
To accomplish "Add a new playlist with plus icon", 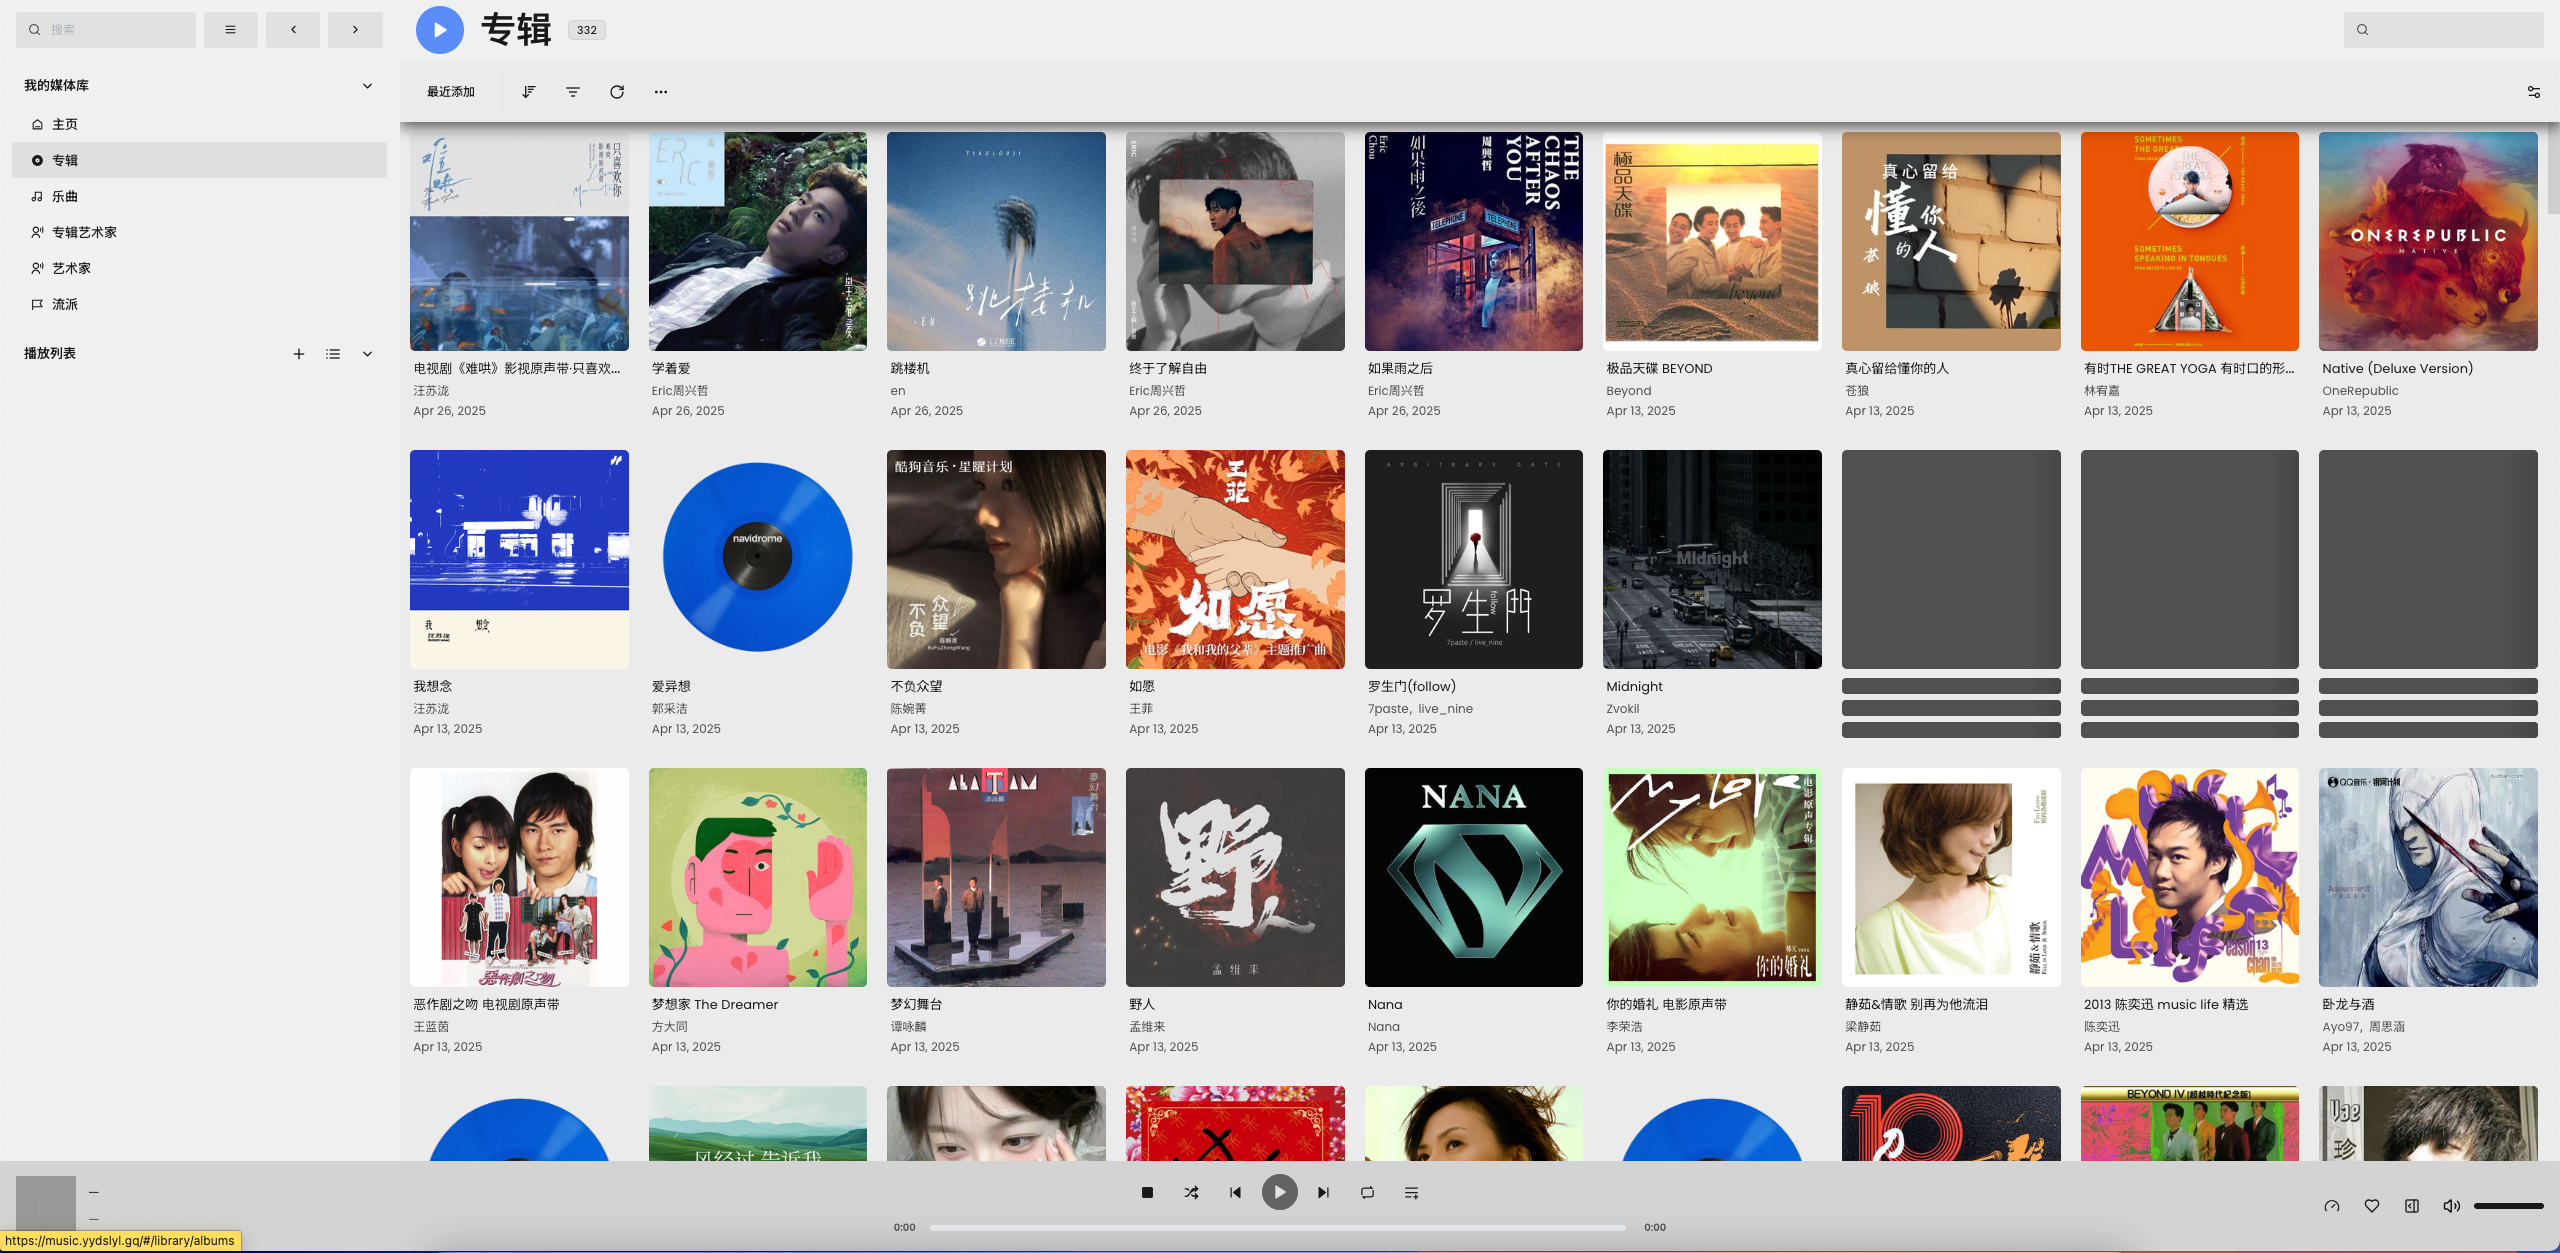I will (x=298, y=354).
